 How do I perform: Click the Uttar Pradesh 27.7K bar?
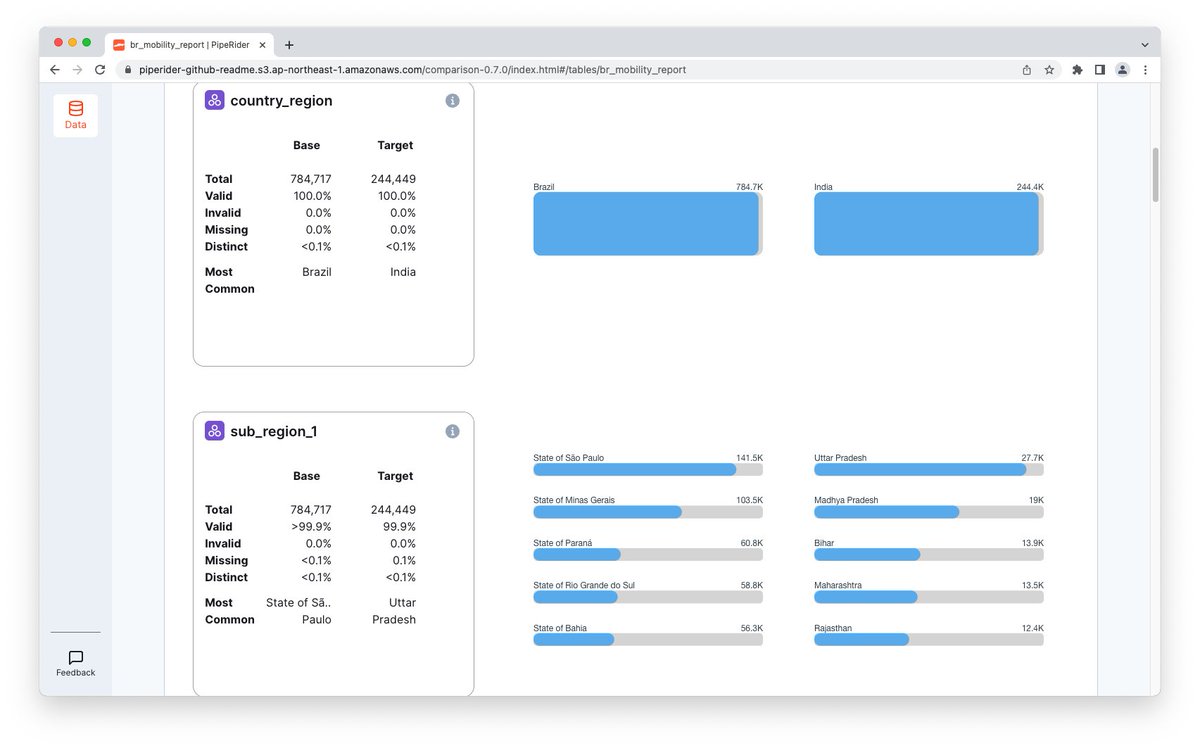929,469
